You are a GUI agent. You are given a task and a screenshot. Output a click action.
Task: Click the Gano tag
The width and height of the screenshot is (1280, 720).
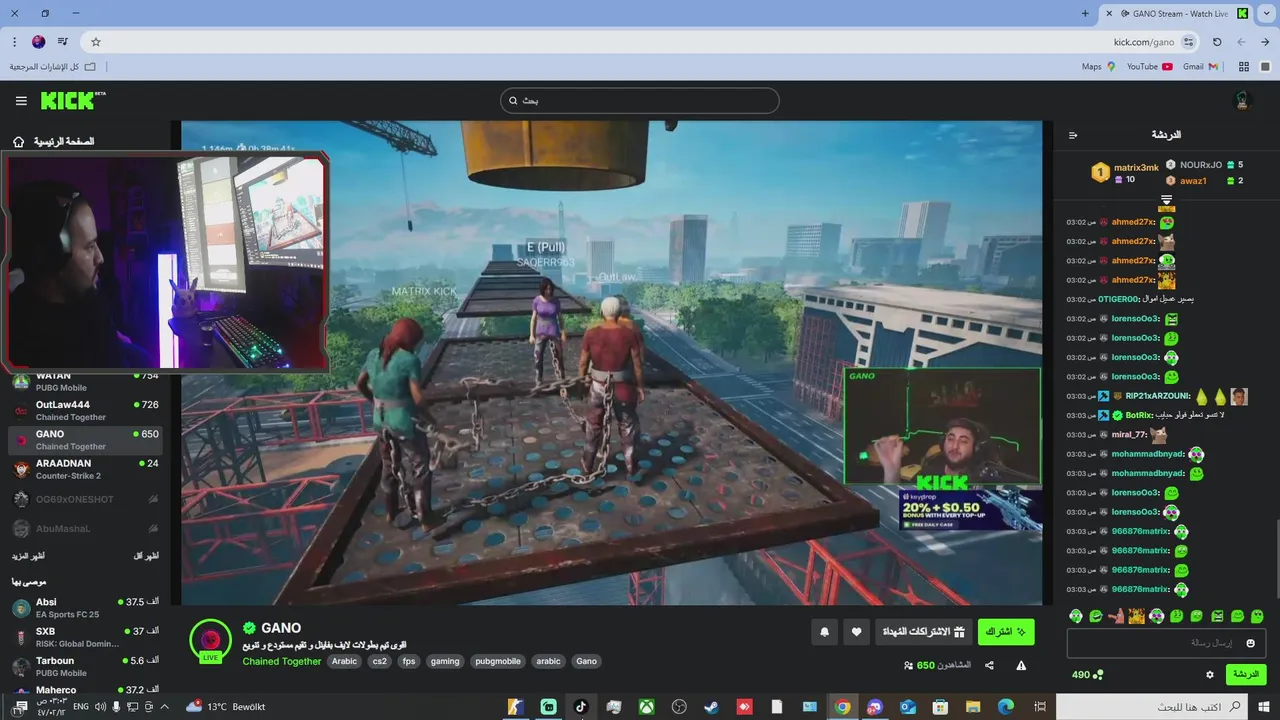(x=587, y=661)
